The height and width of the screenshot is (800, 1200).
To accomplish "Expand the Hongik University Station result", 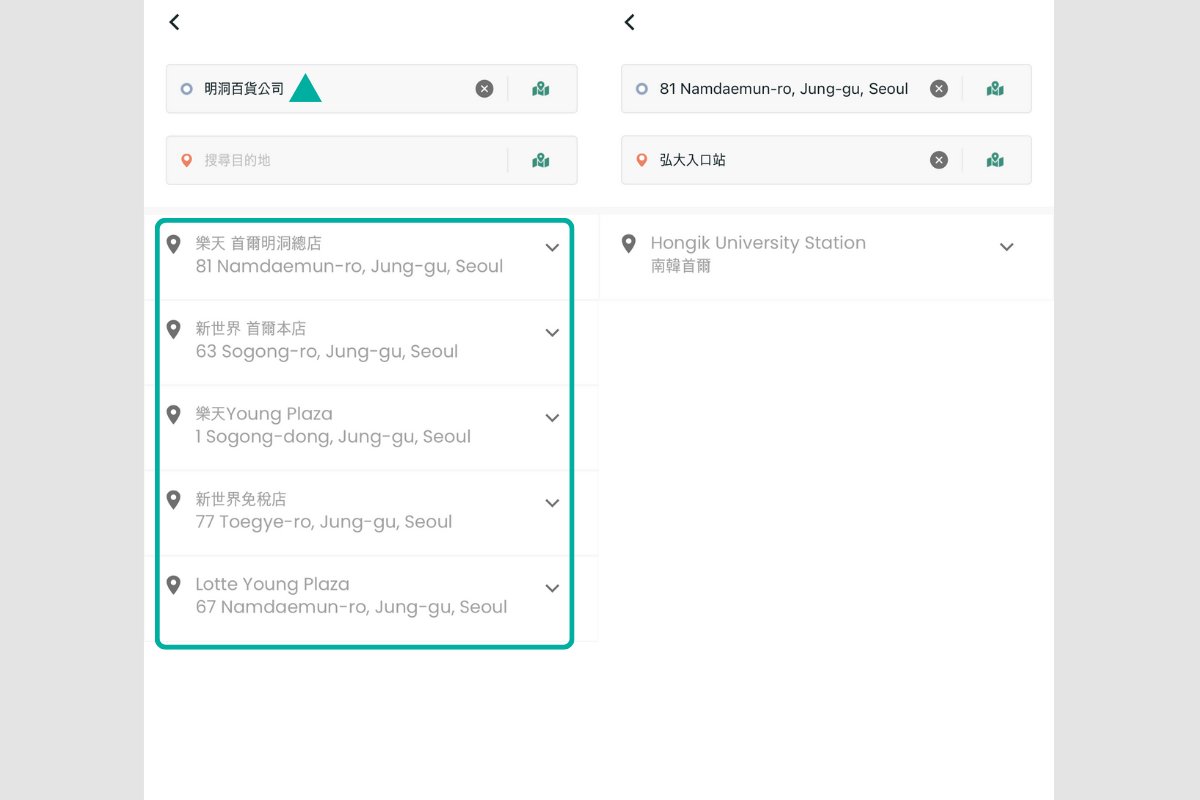I will click(1007, 247).
